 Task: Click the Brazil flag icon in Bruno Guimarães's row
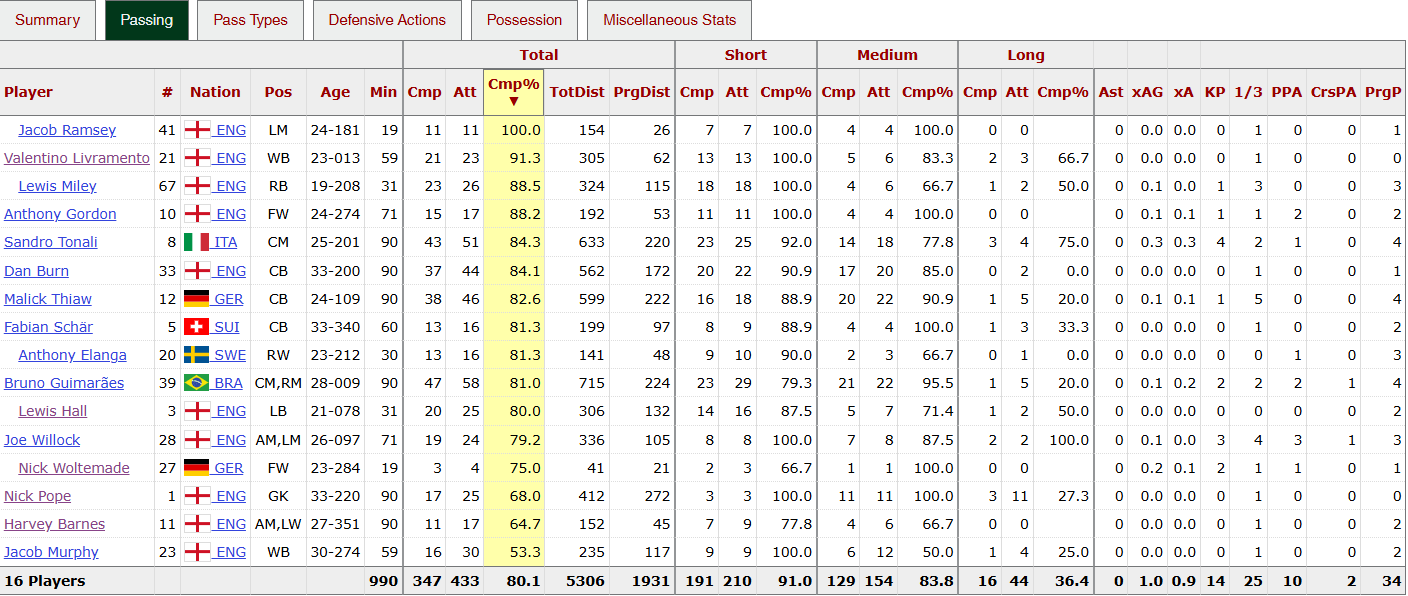pyautogui.click(x=197, y=383)
